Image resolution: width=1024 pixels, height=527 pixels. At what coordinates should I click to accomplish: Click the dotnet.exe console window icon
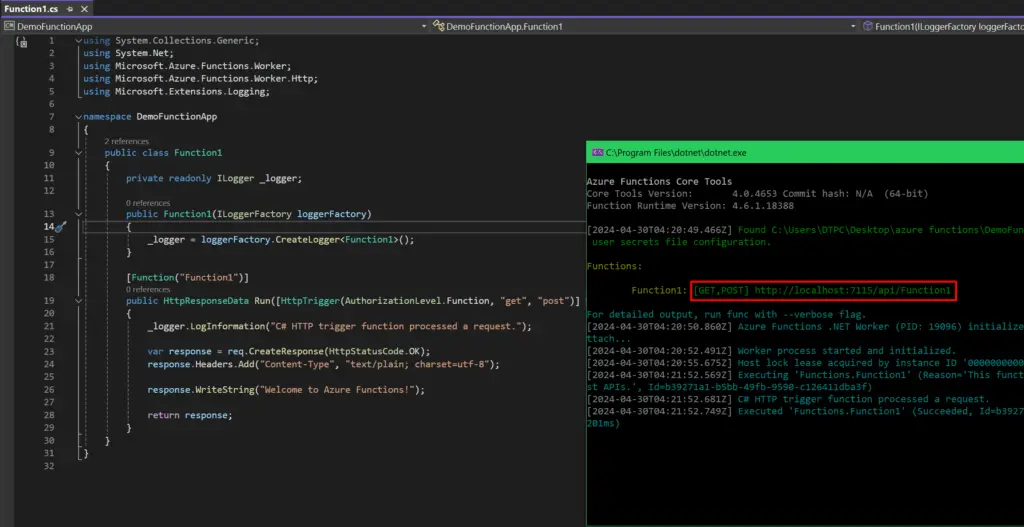[x=597, y=152]
